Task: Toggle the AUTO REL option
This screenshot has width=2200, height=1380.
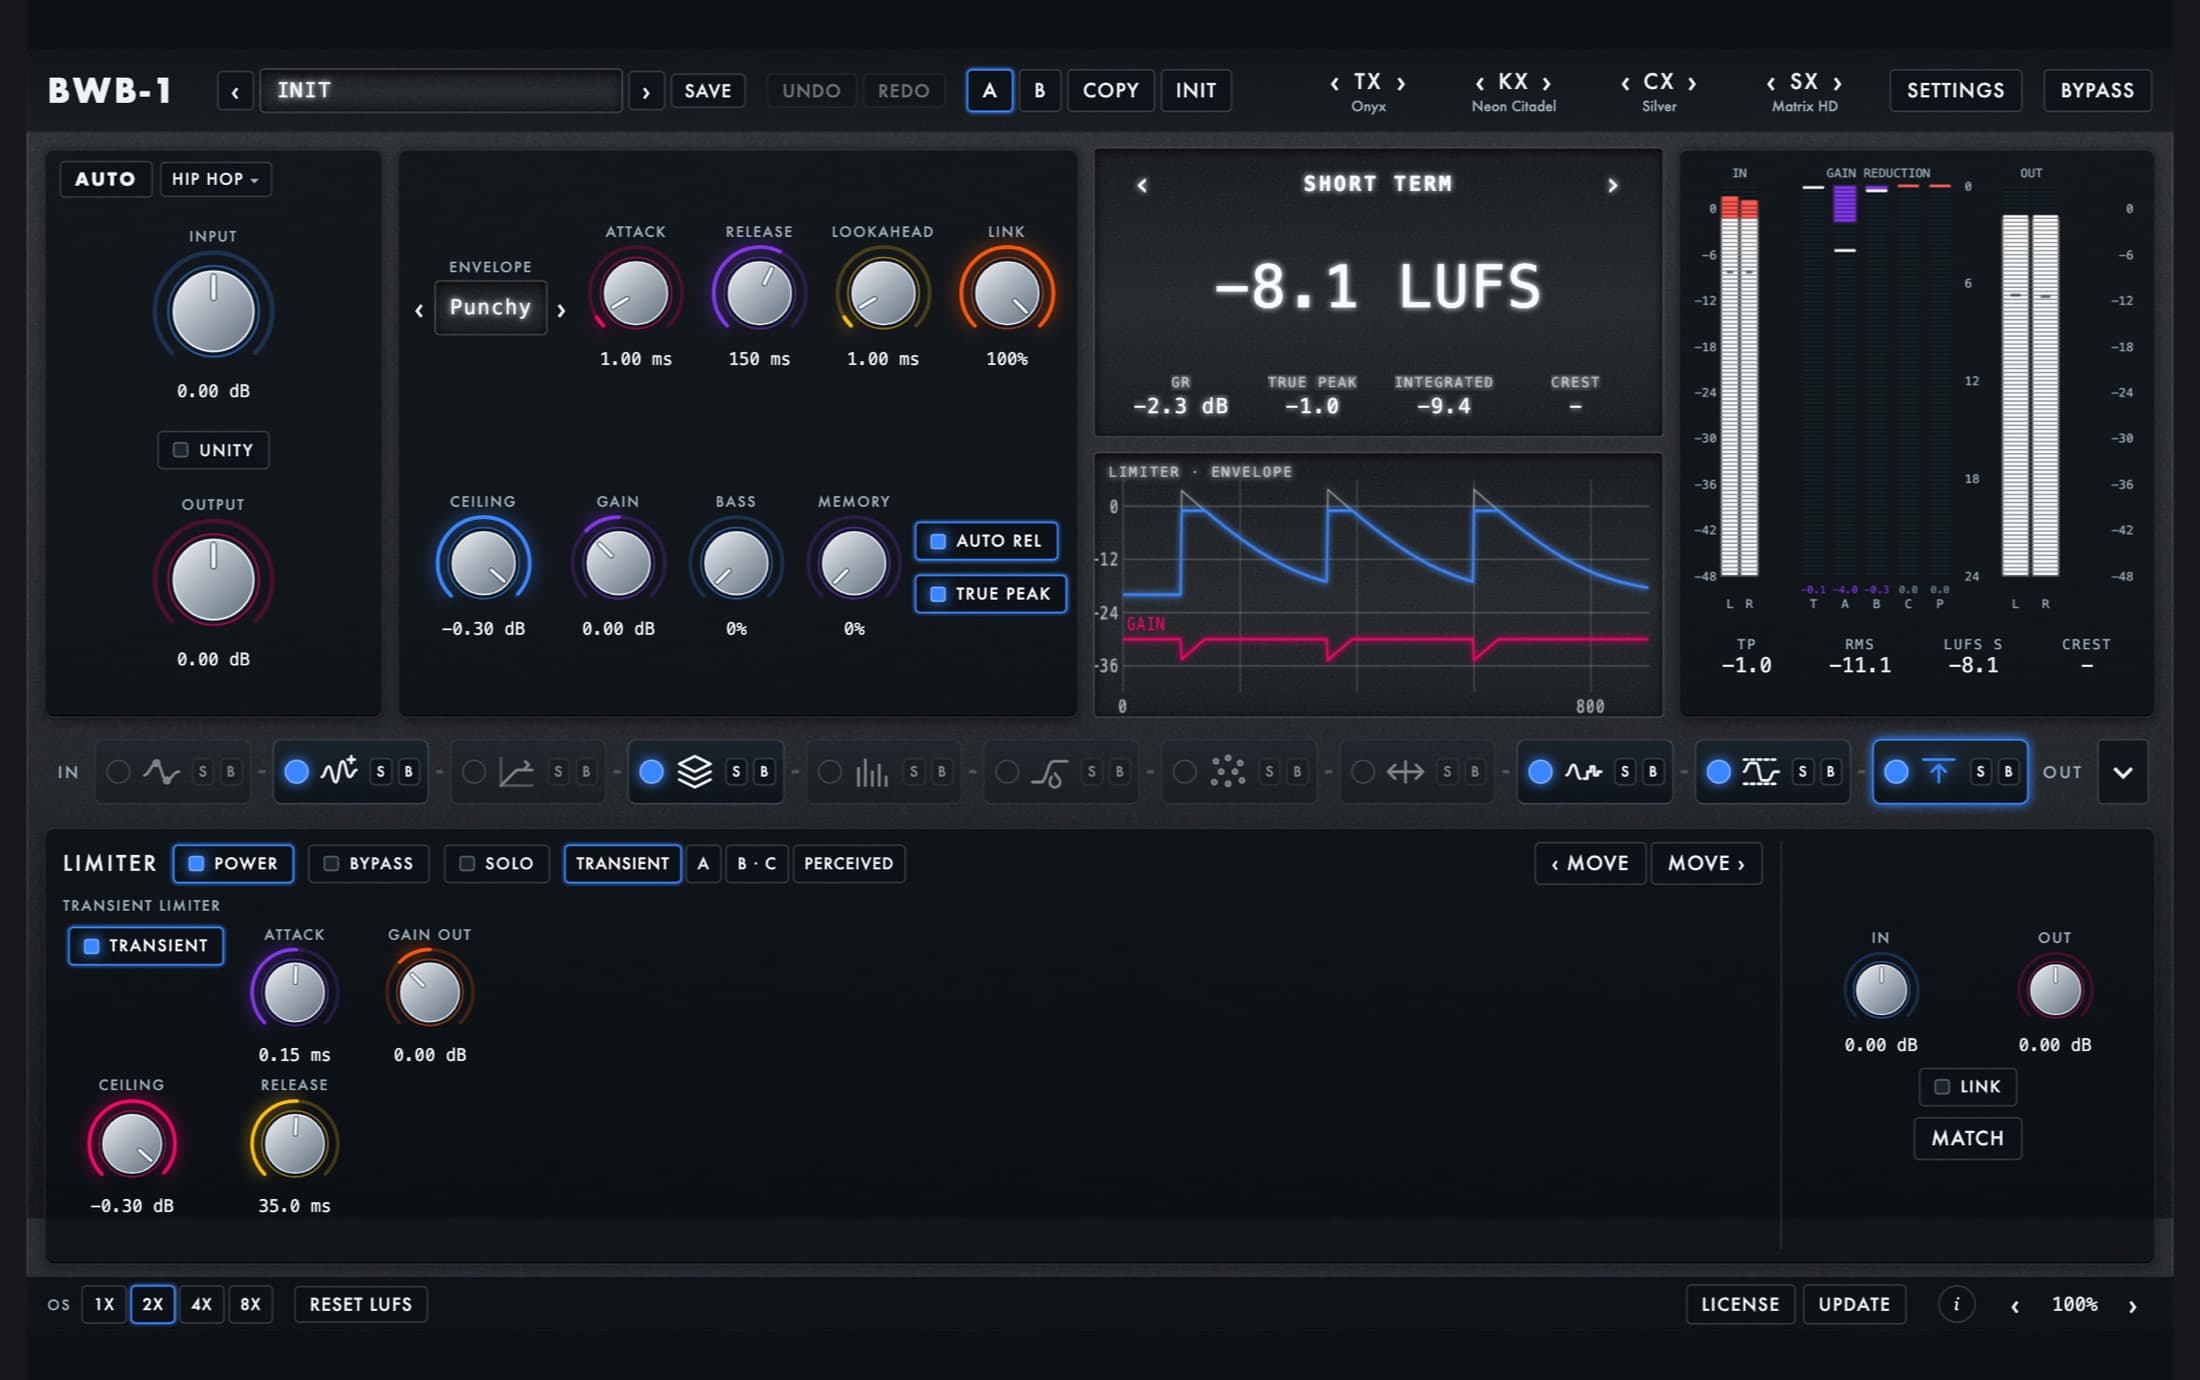Action: click(x=986, y=541)
